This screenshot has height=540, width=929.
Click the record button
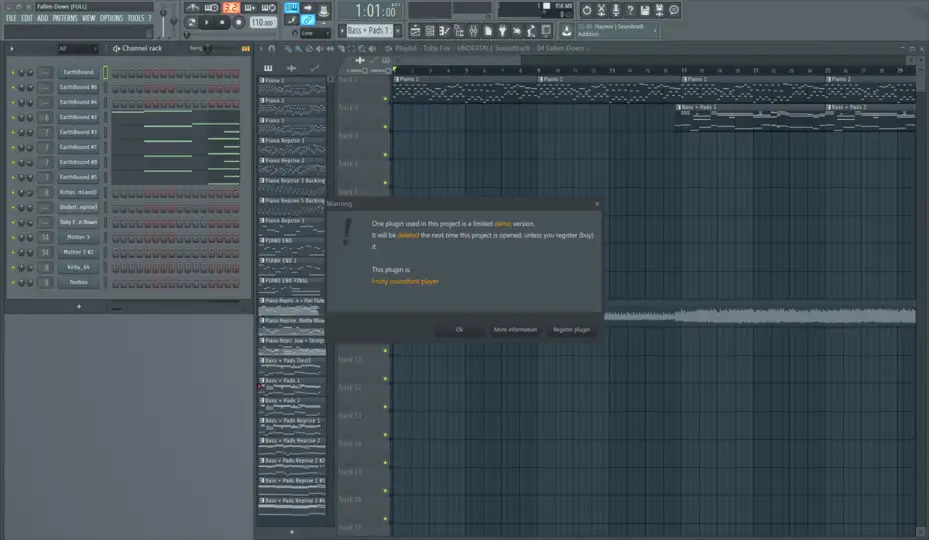[x=238, y=23]
